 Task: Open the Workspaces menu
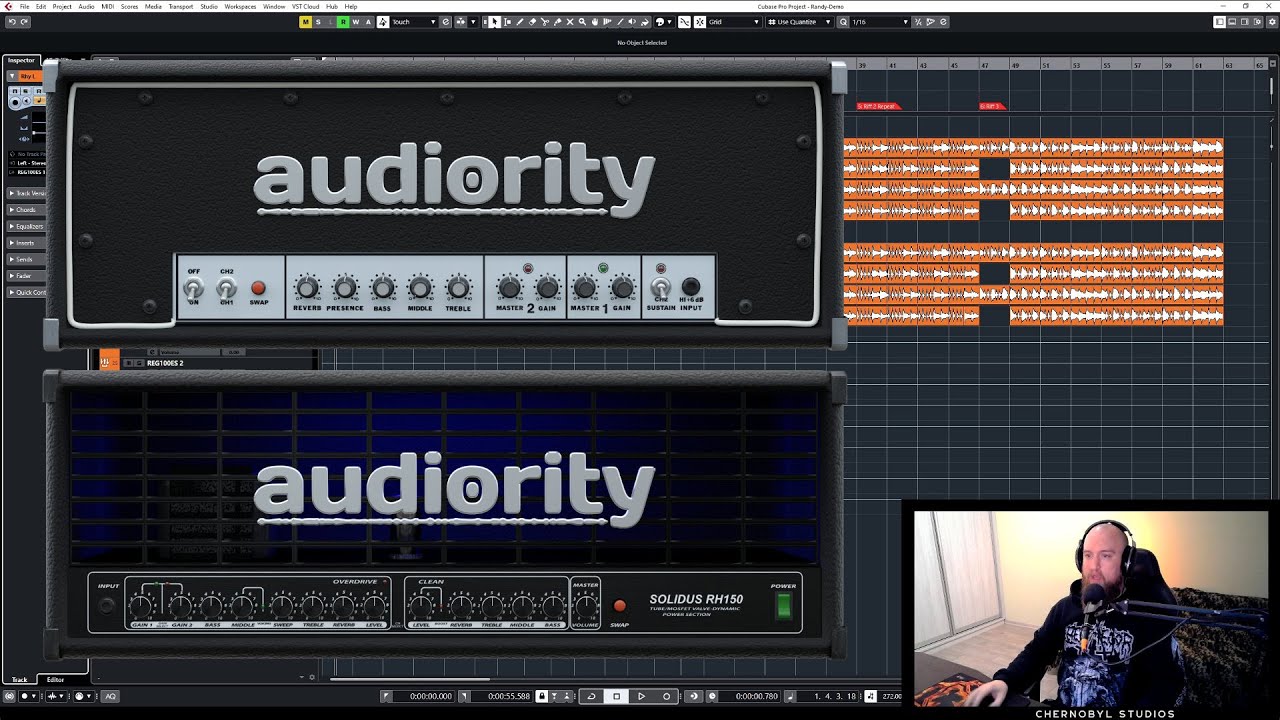pos(240,6)
